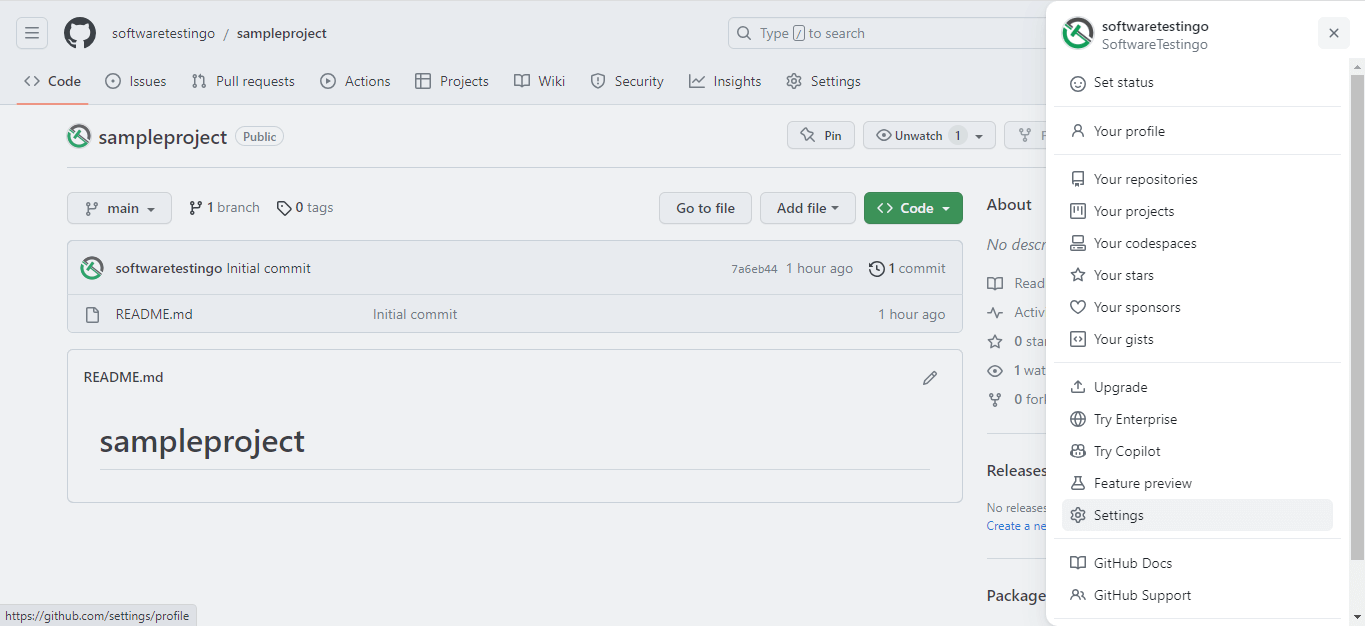Viewport: 1365px width, 626px height.
Task: Open the Pull requests tab
Action: [243, 81]
